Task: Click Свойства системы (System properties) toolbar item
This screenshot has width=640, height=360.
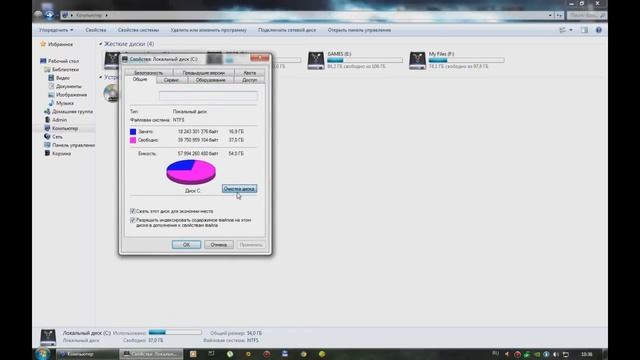Action: 138,30
